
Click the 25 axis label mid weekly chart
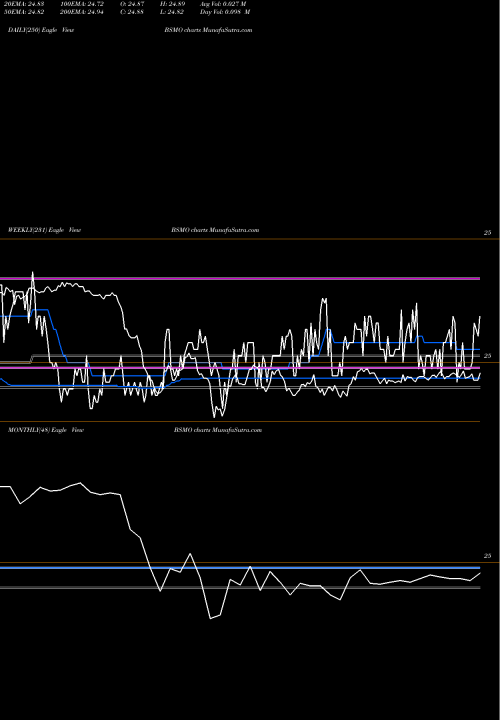[488, 356]
